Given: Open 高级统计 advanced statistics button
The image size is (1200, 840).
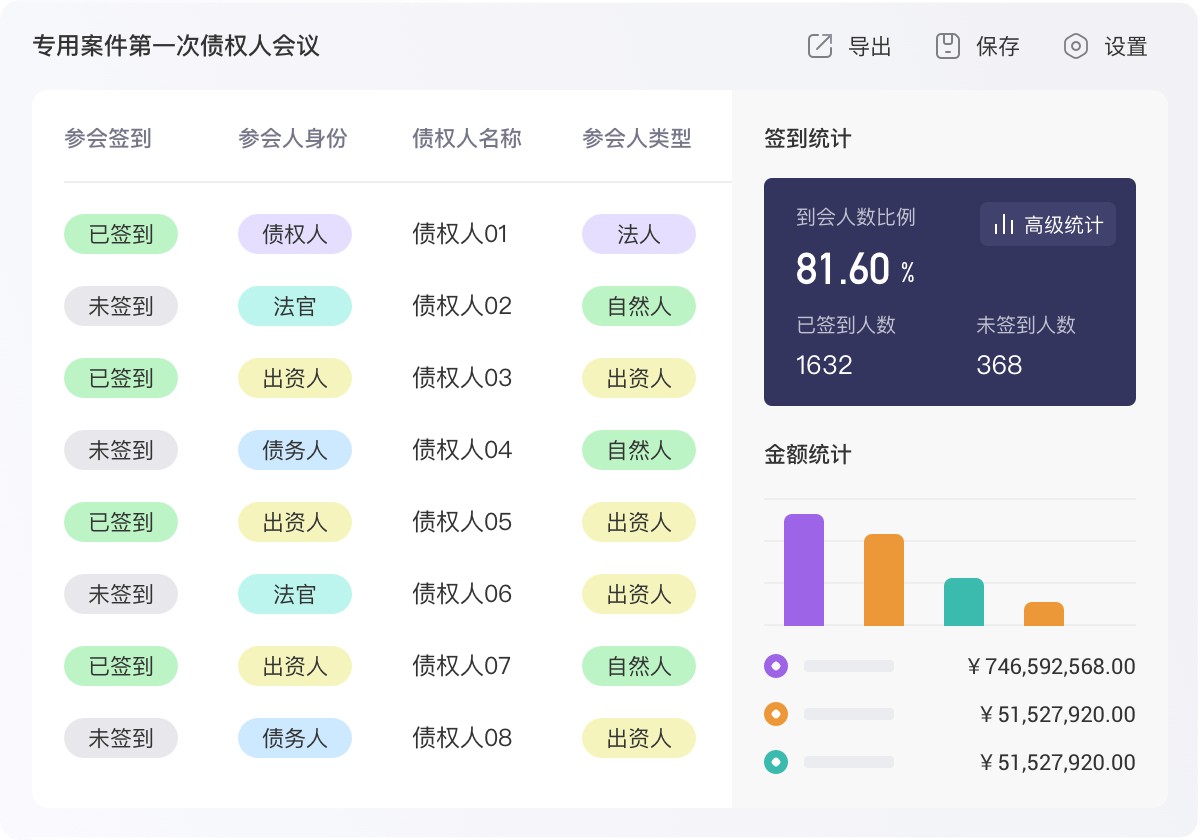Looking at the screenshot, I should 1048,225.
